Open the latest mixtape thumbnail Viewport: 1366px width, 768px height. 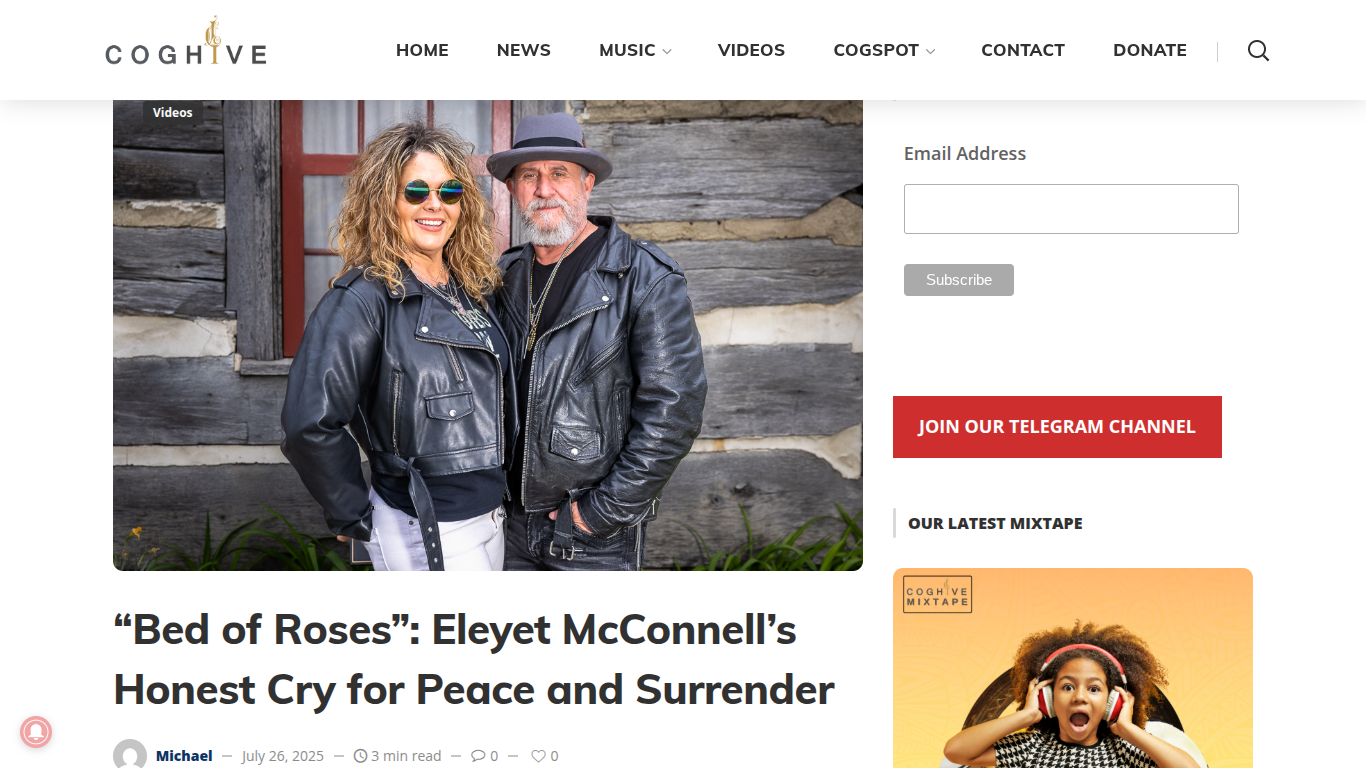pyautogui.click(x=1073, y=668)
